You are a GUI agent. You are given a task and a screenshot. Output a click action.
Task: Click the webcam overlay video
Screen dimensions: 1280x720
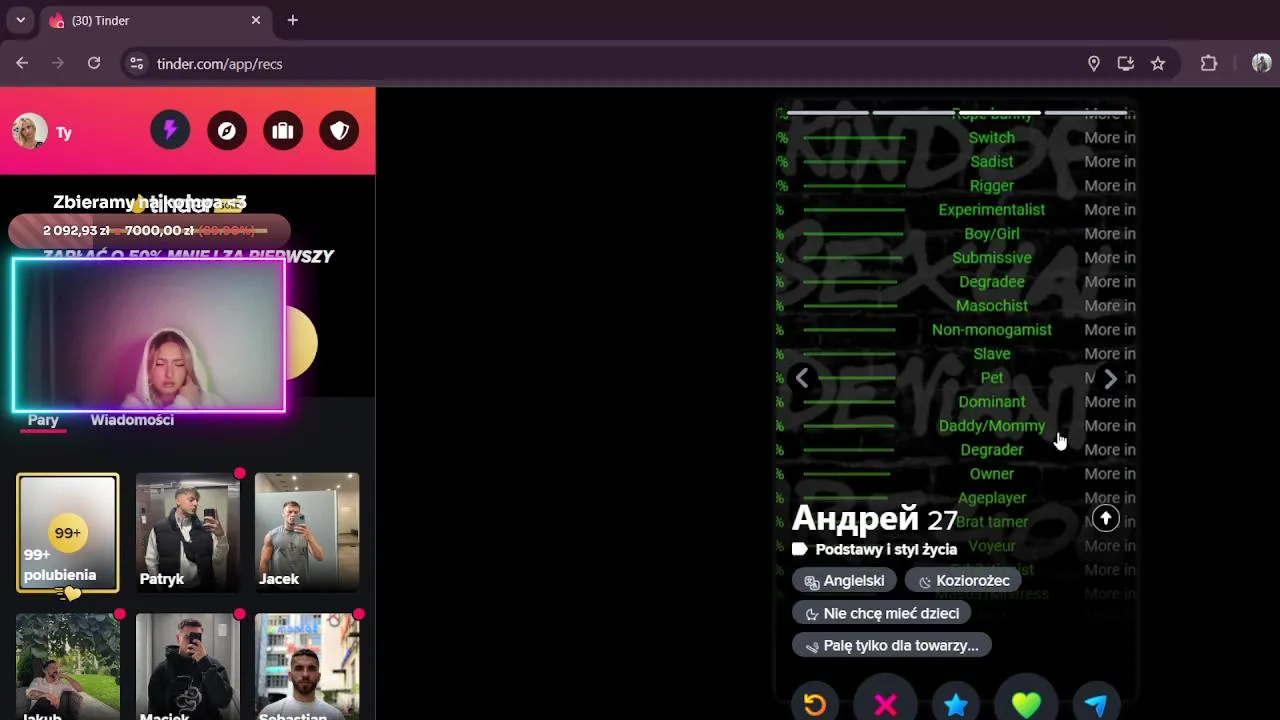click(x=149, y=335)
